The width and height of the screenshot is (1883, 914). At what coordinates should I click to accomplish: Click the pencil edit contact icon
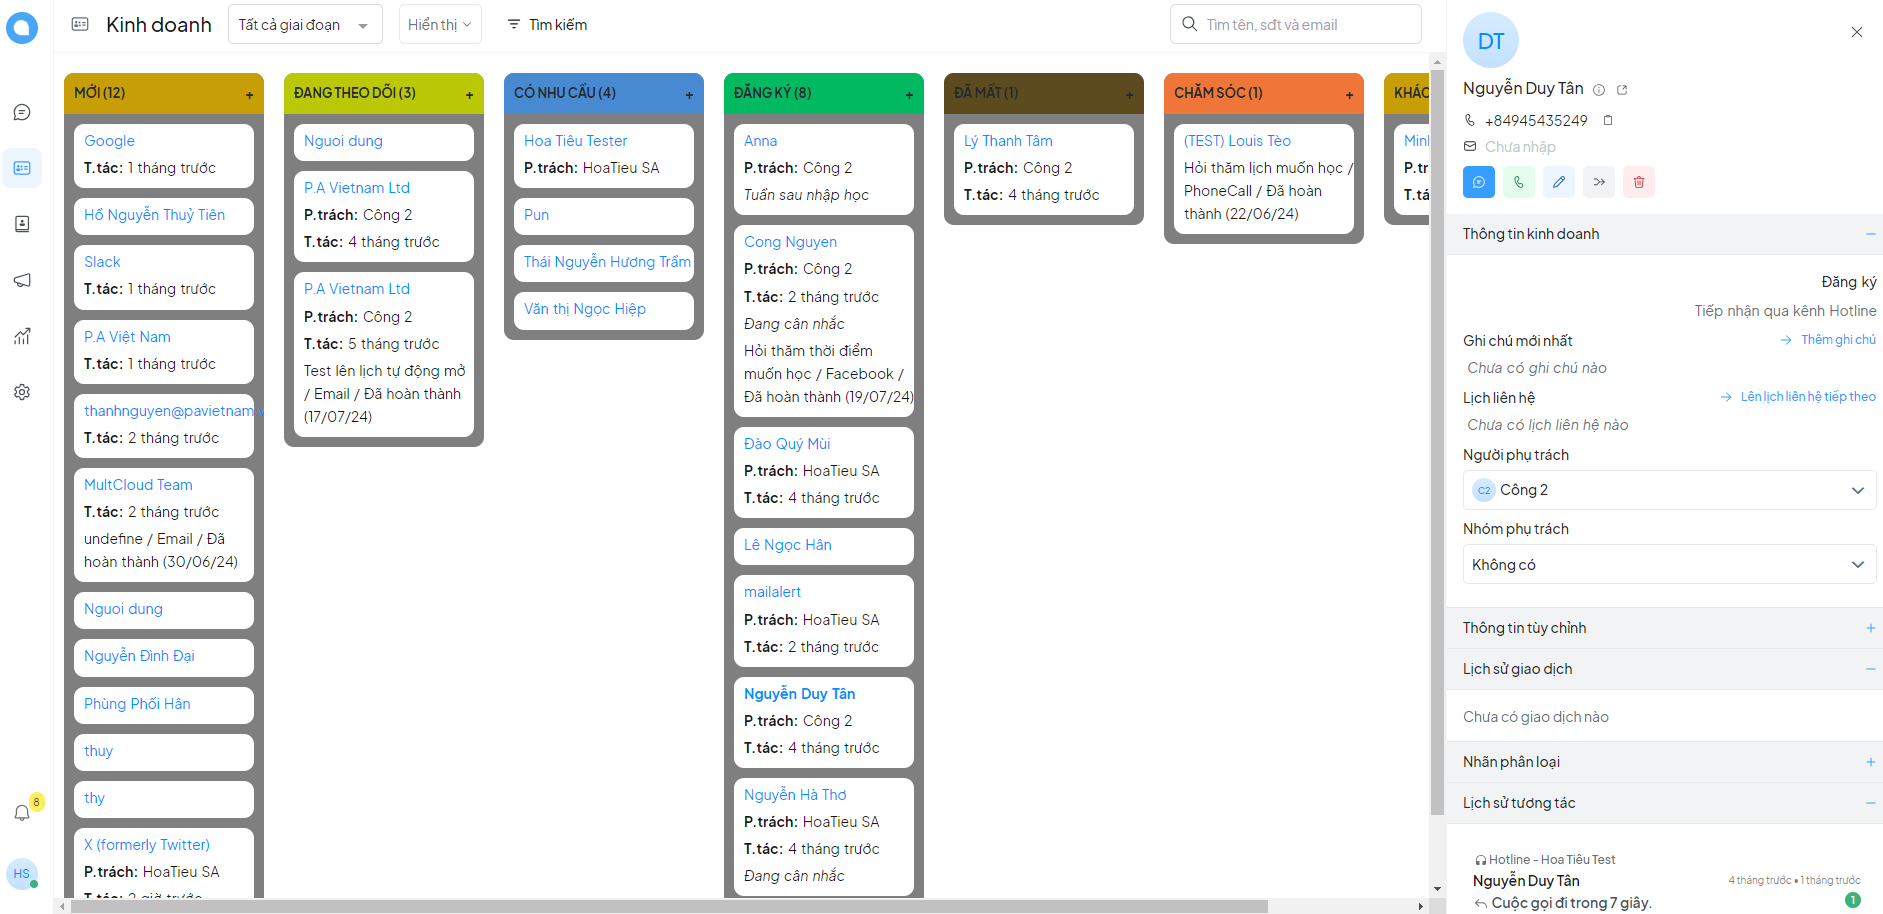[x=1558, y=182]
